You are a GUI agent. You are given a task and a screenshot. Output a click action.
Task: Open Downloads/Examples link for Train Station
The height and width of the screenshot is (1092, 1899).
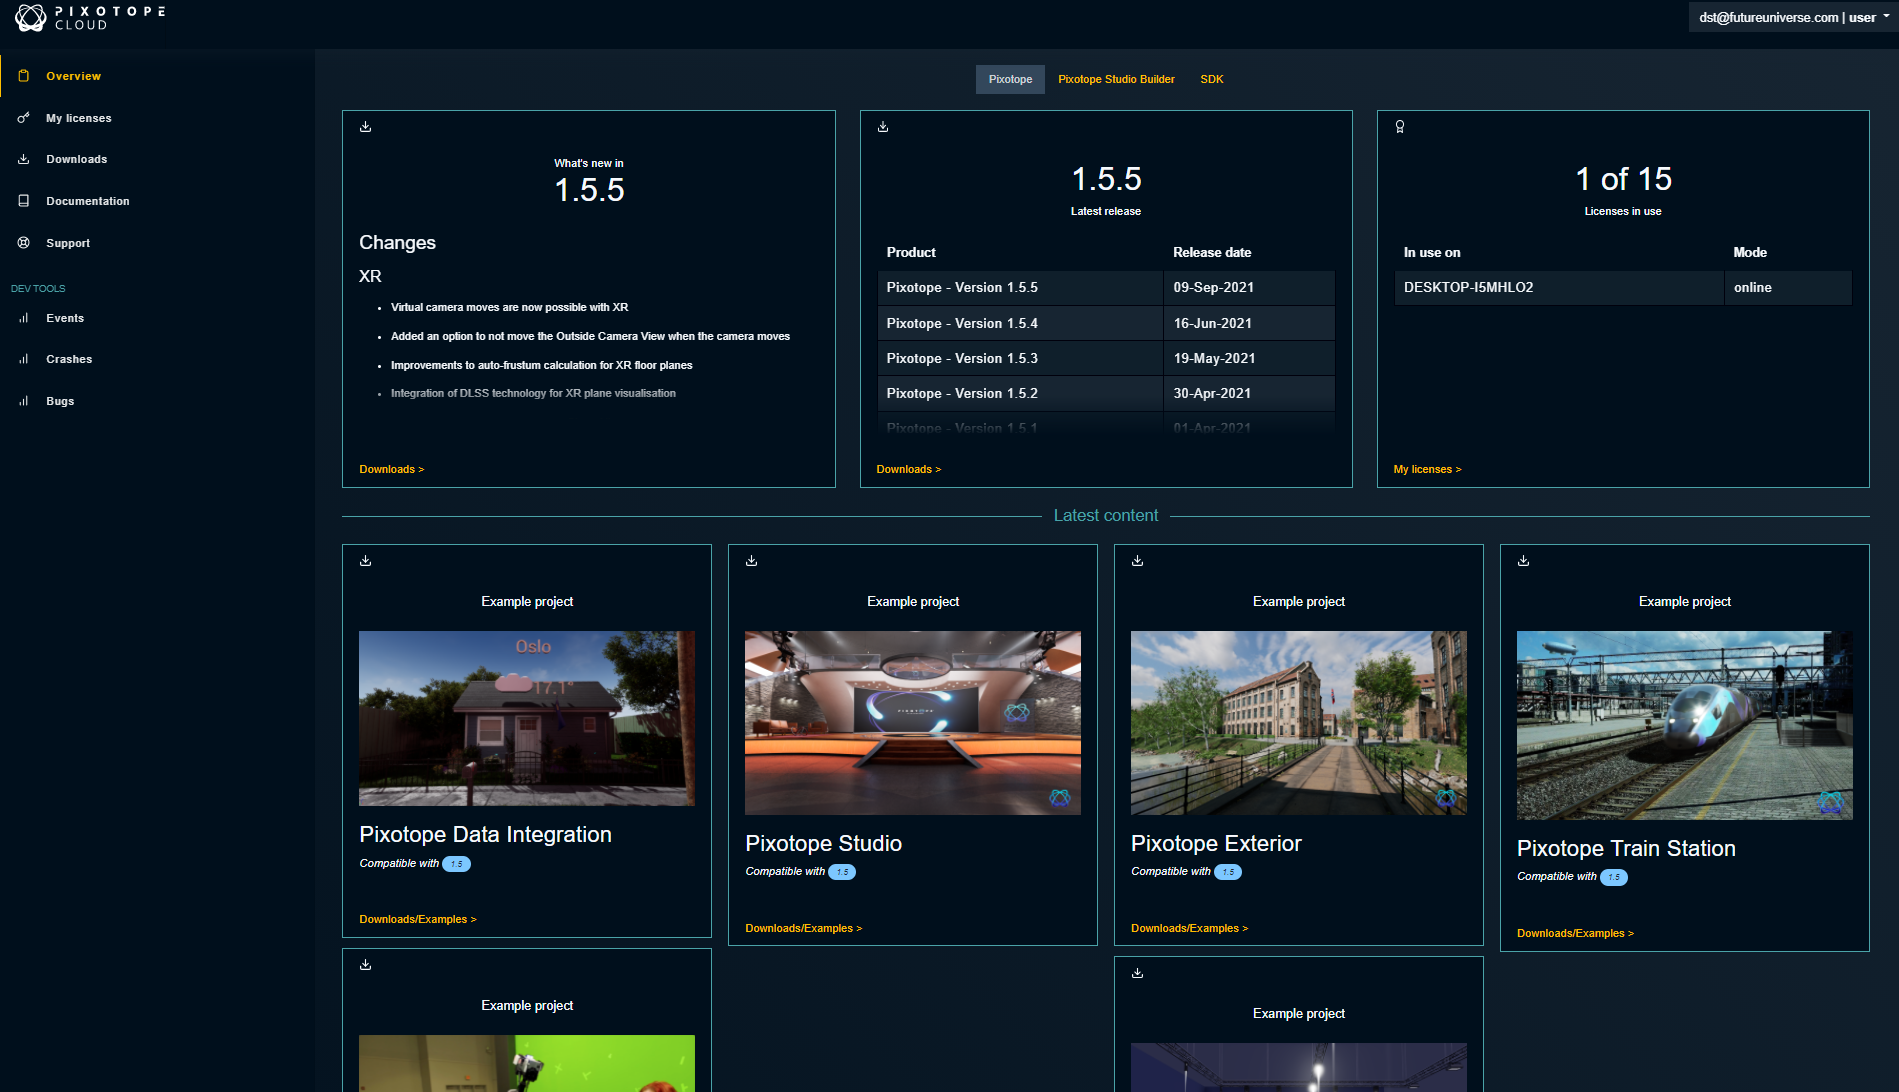pyautogui.click(x=1575, y=933)
